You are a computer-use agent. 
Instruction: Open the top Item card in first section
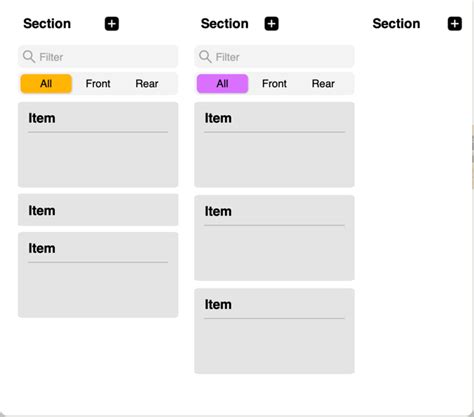pos(98,145)
